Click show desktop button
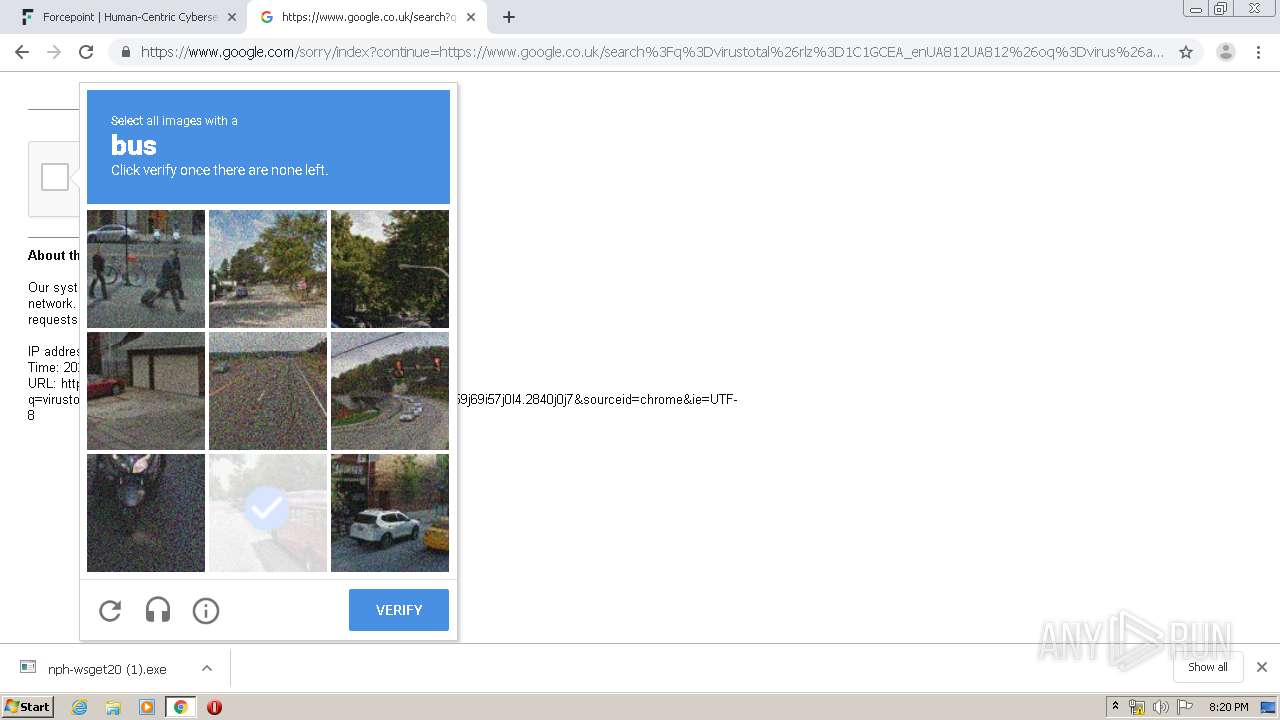The height and width of the screenshot is (720, 1280). tap(1268, 707)
